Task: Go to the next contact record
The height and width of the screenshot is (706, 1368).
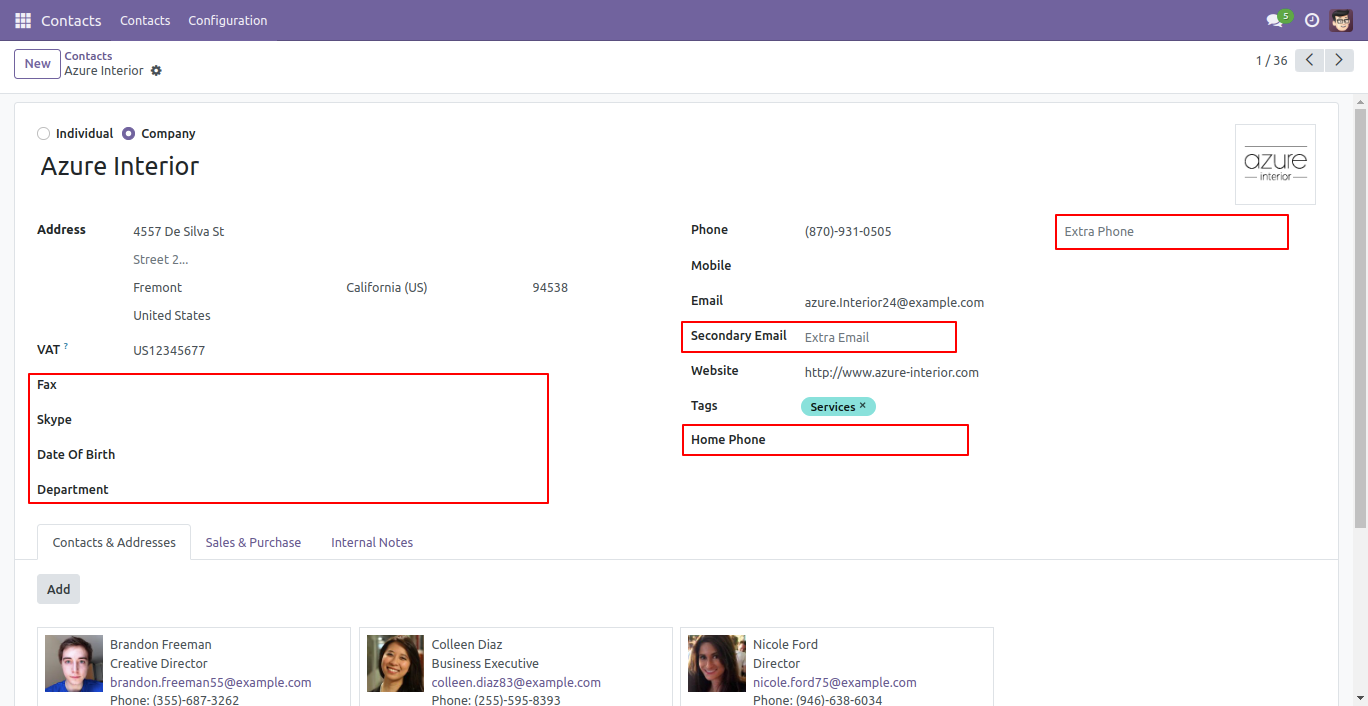Action: coord(1339,61)
